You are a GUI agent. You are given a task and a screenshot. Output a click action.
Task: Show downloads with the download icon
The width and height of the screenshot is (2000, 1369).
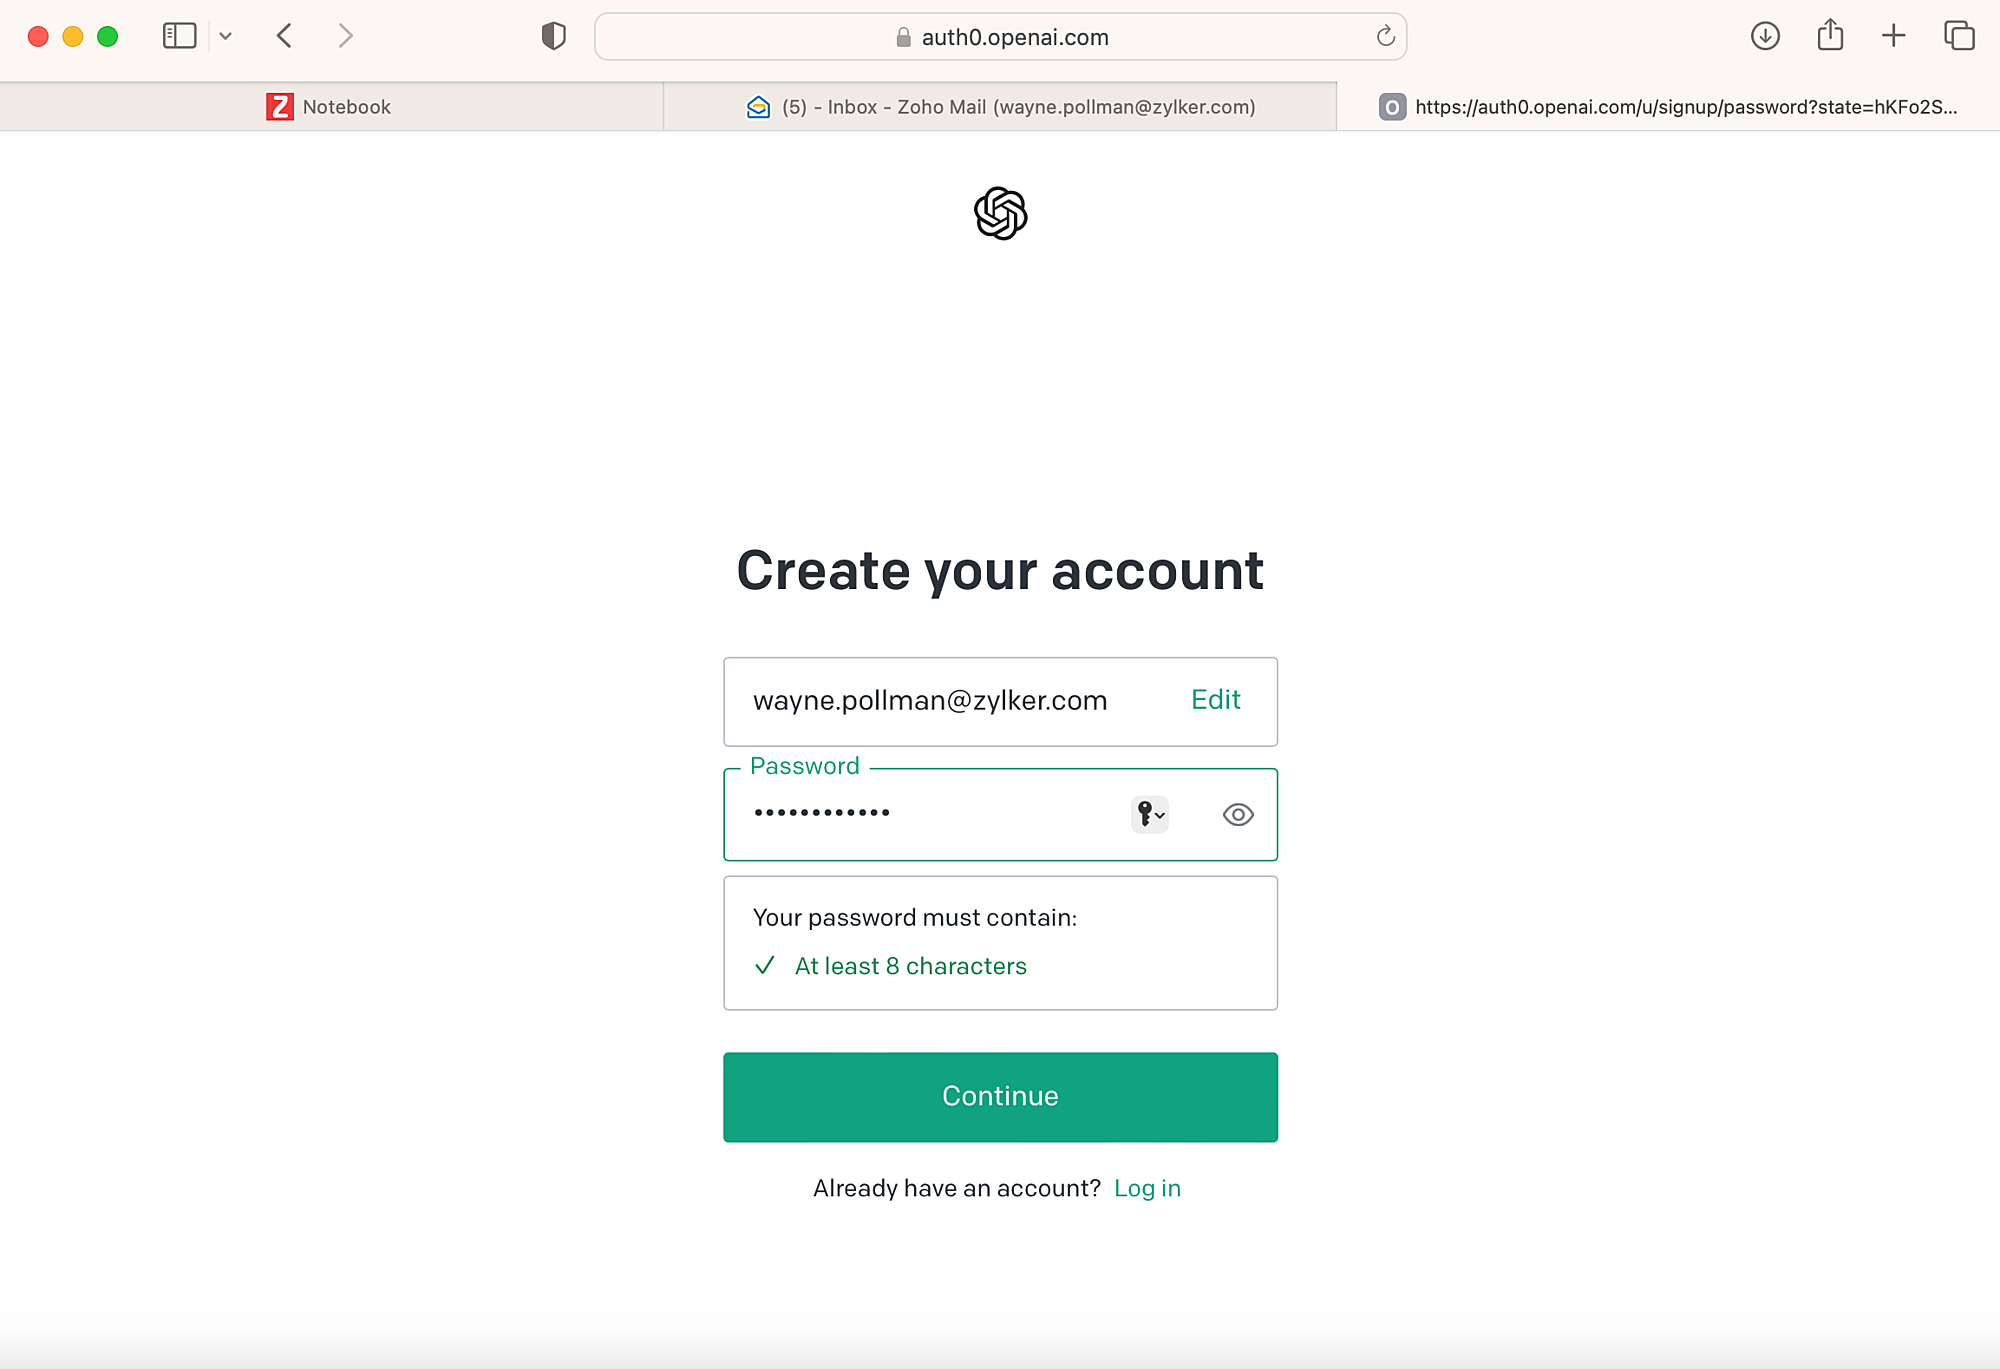point(1765,36)
